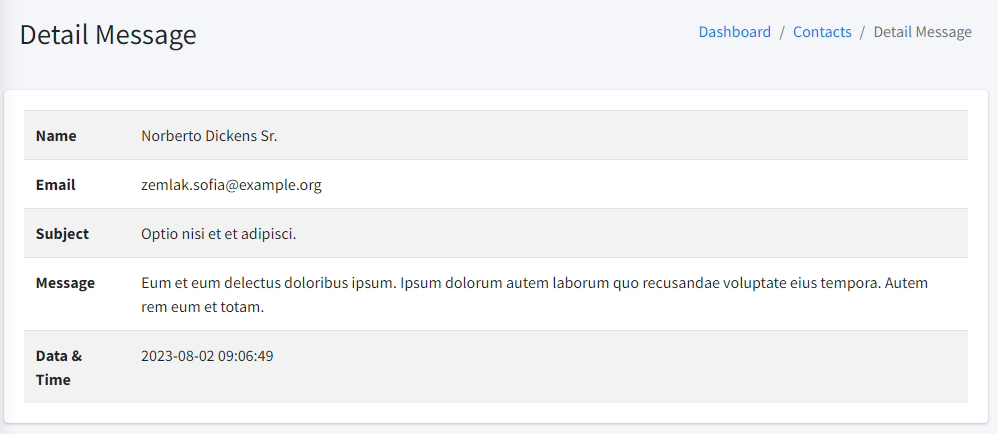Viewport: 998px width, 434px height.
Task: Click the Detail Message breadcrumb item
Action: pyautogui.click(x=922, y=32)
